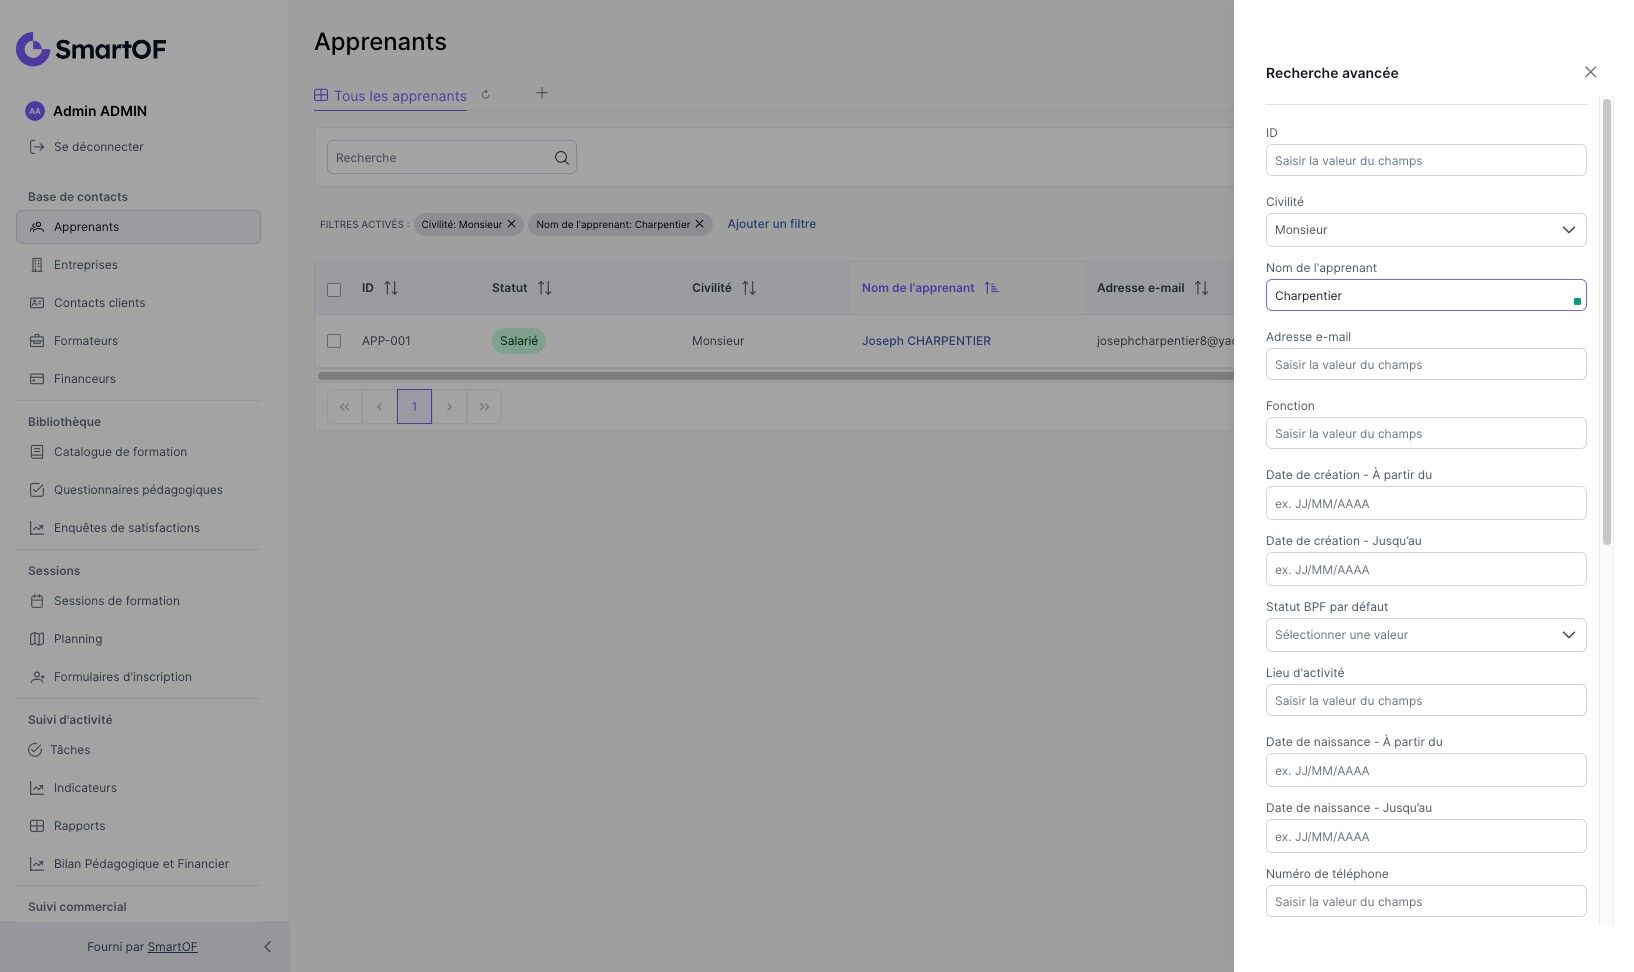1634x972 pixels.
Task: Focus the Numéro de téléphone field
Action: [1426, 901]
